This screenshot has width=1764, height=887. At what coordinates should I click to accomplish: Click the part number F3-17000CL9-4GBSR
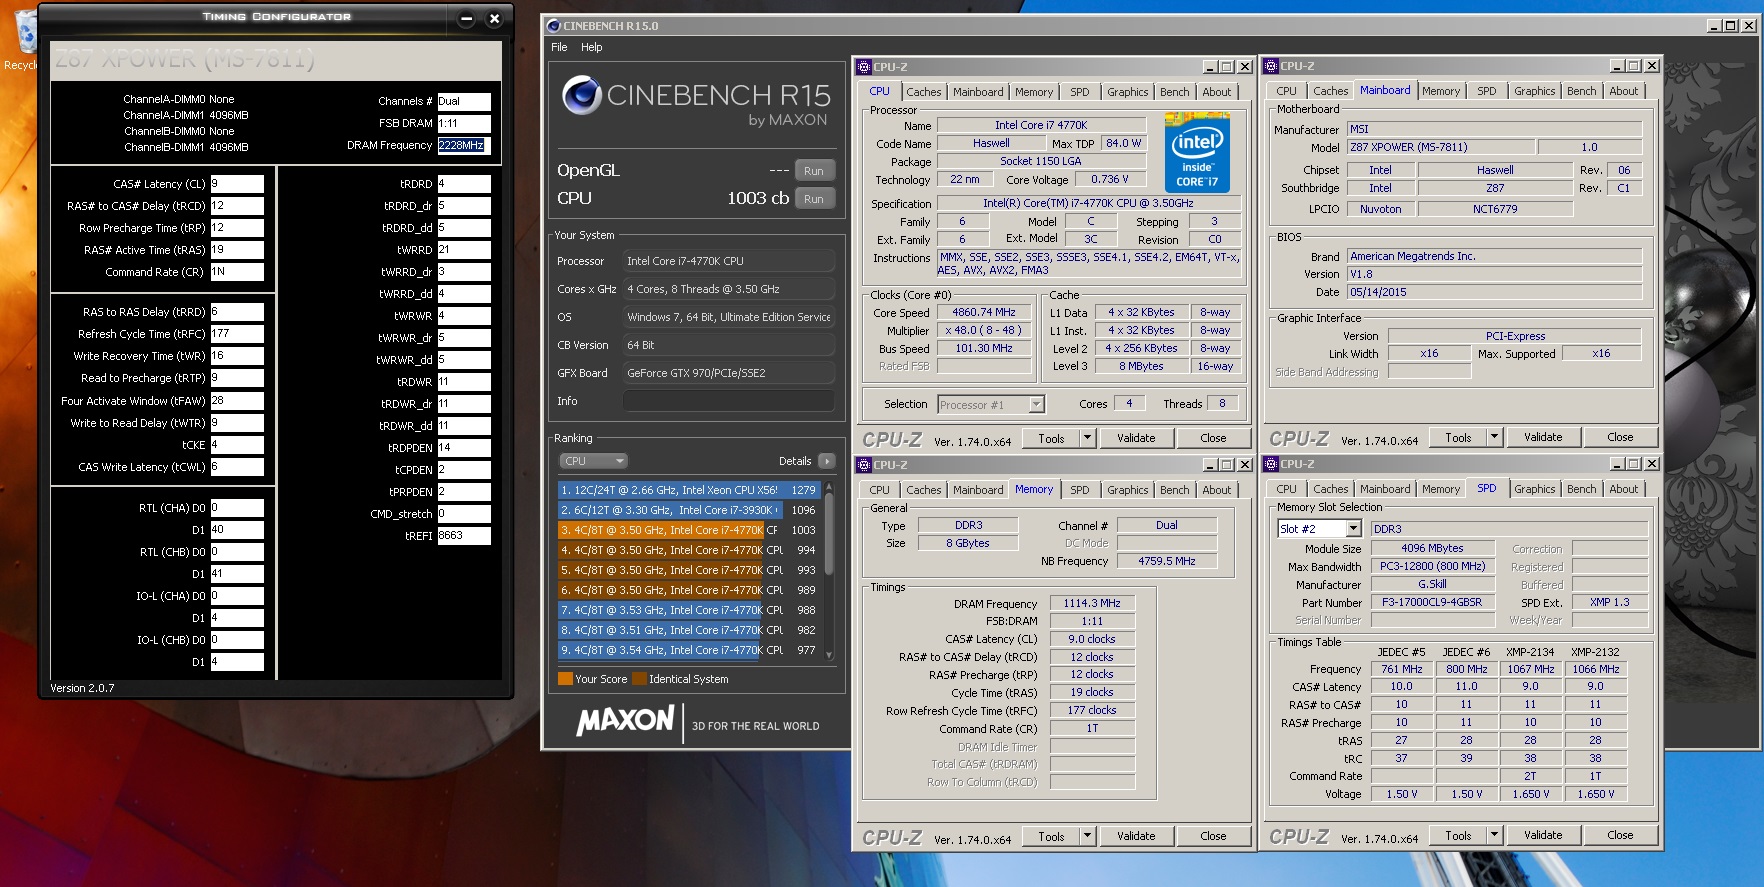click(x=1432, y=603)
